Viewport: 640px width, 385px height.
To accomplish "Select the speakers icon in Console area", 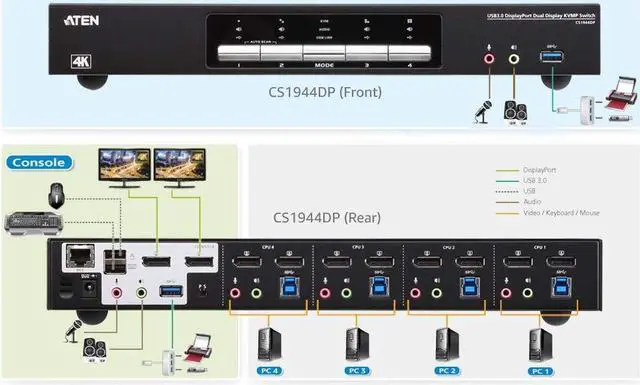I will [95, 350].
